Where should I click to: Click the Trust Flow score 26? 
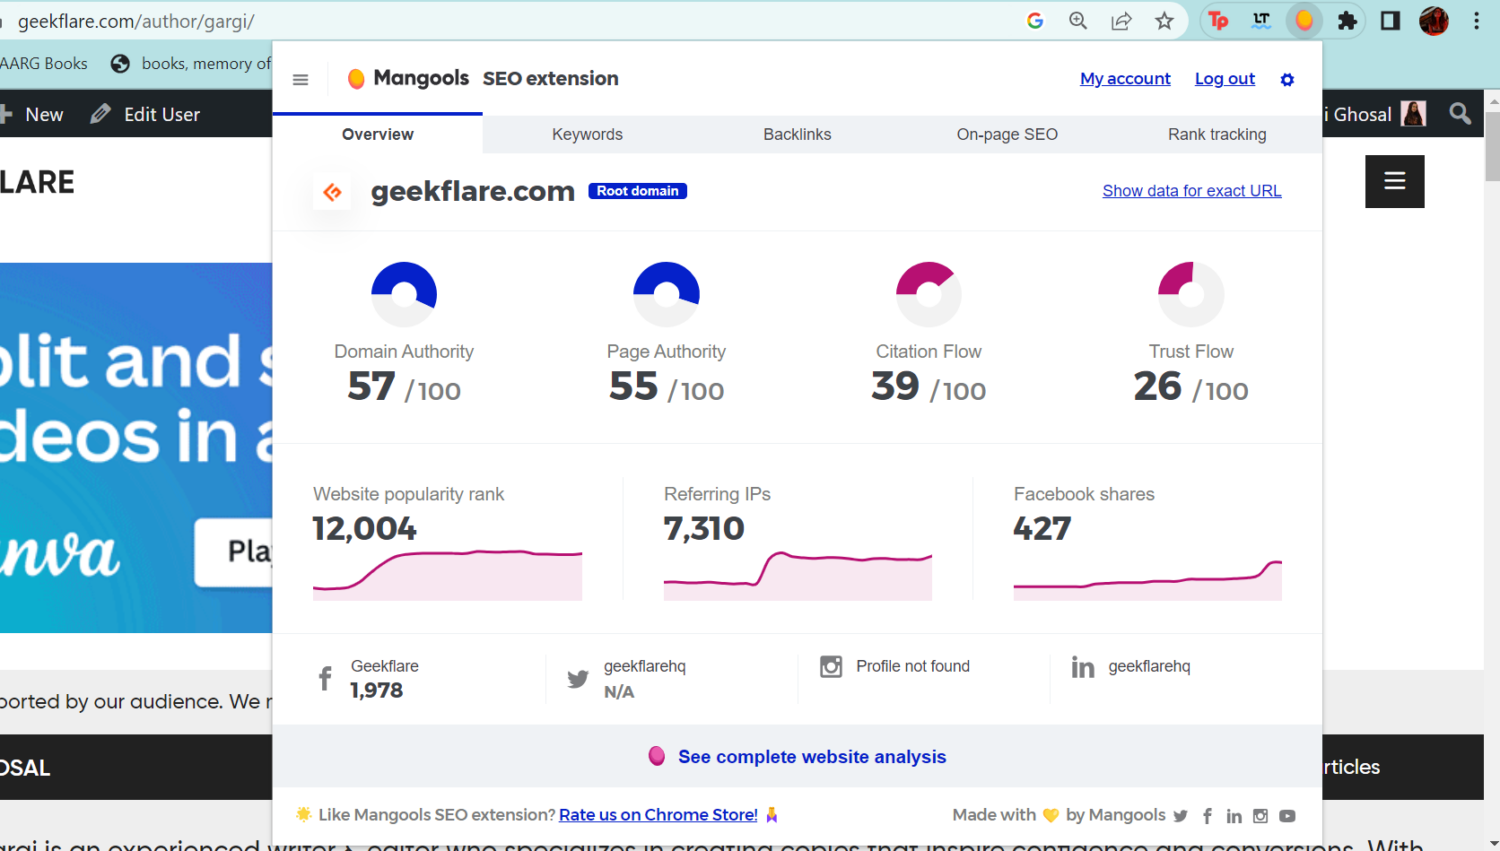[1158, 386]
